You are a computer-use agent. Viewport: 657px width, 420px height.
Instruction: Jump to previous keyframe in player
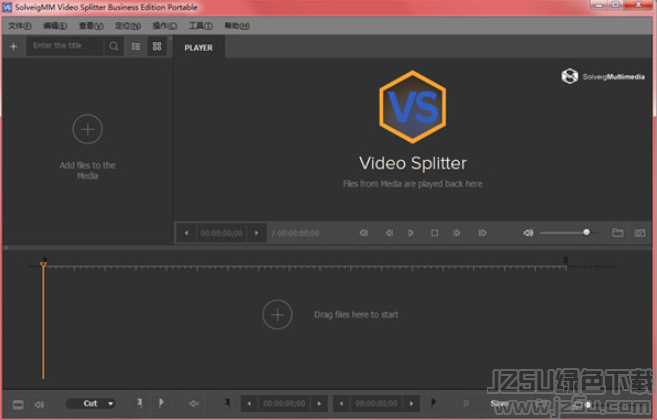[364, 233]
